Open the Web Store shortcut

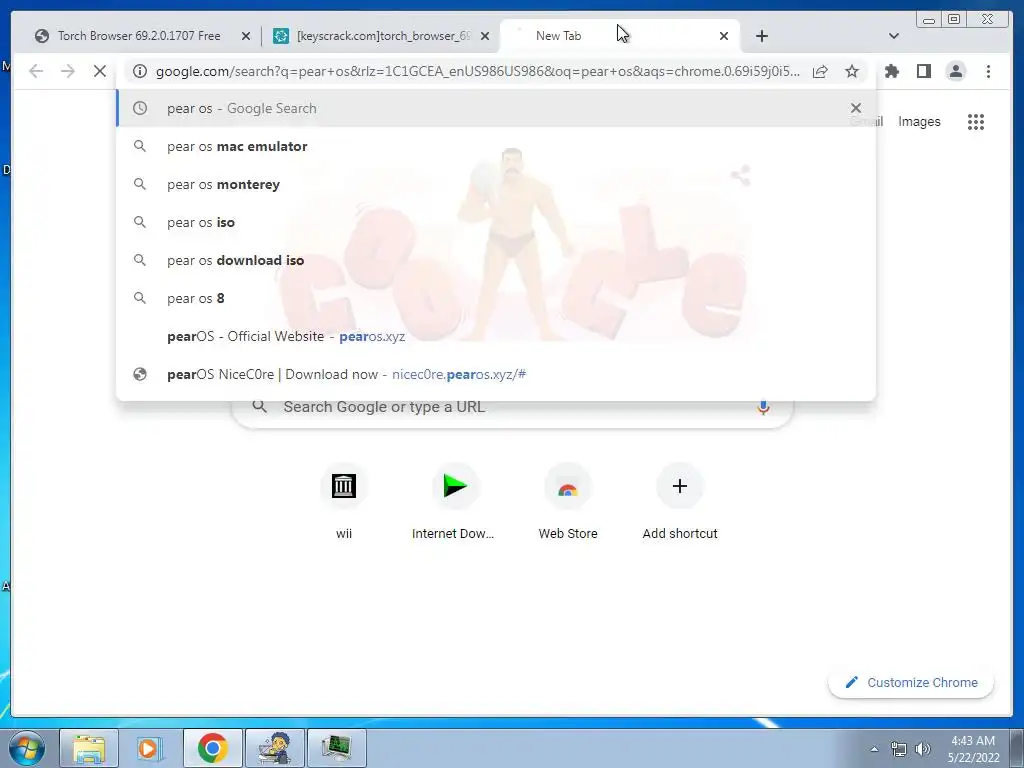pyautogui.click(x=568, y=502)
